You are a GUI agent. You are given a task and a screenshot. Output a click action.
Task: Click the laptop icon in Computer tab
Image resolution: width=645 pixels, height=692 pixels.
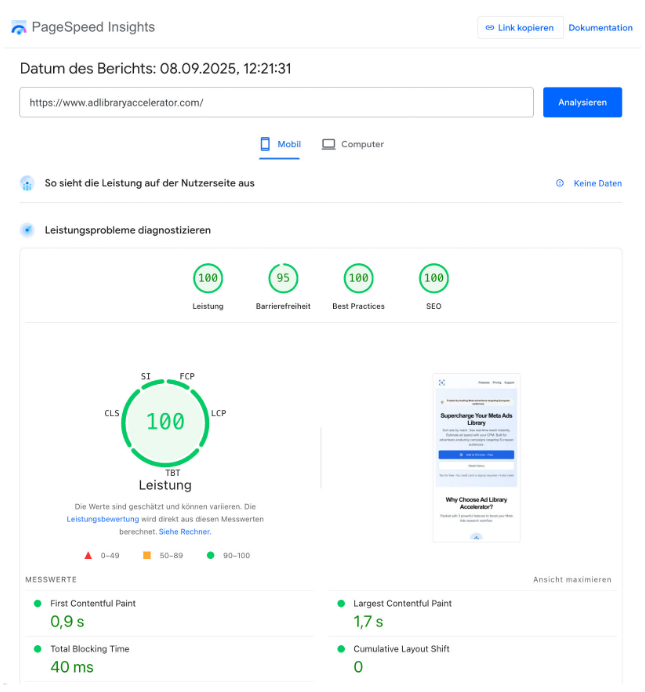tap(328, 144)
